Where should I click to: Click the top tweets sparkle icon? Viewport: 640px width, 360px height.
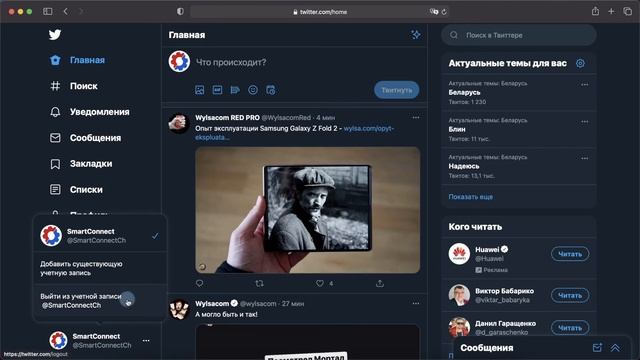416,35
